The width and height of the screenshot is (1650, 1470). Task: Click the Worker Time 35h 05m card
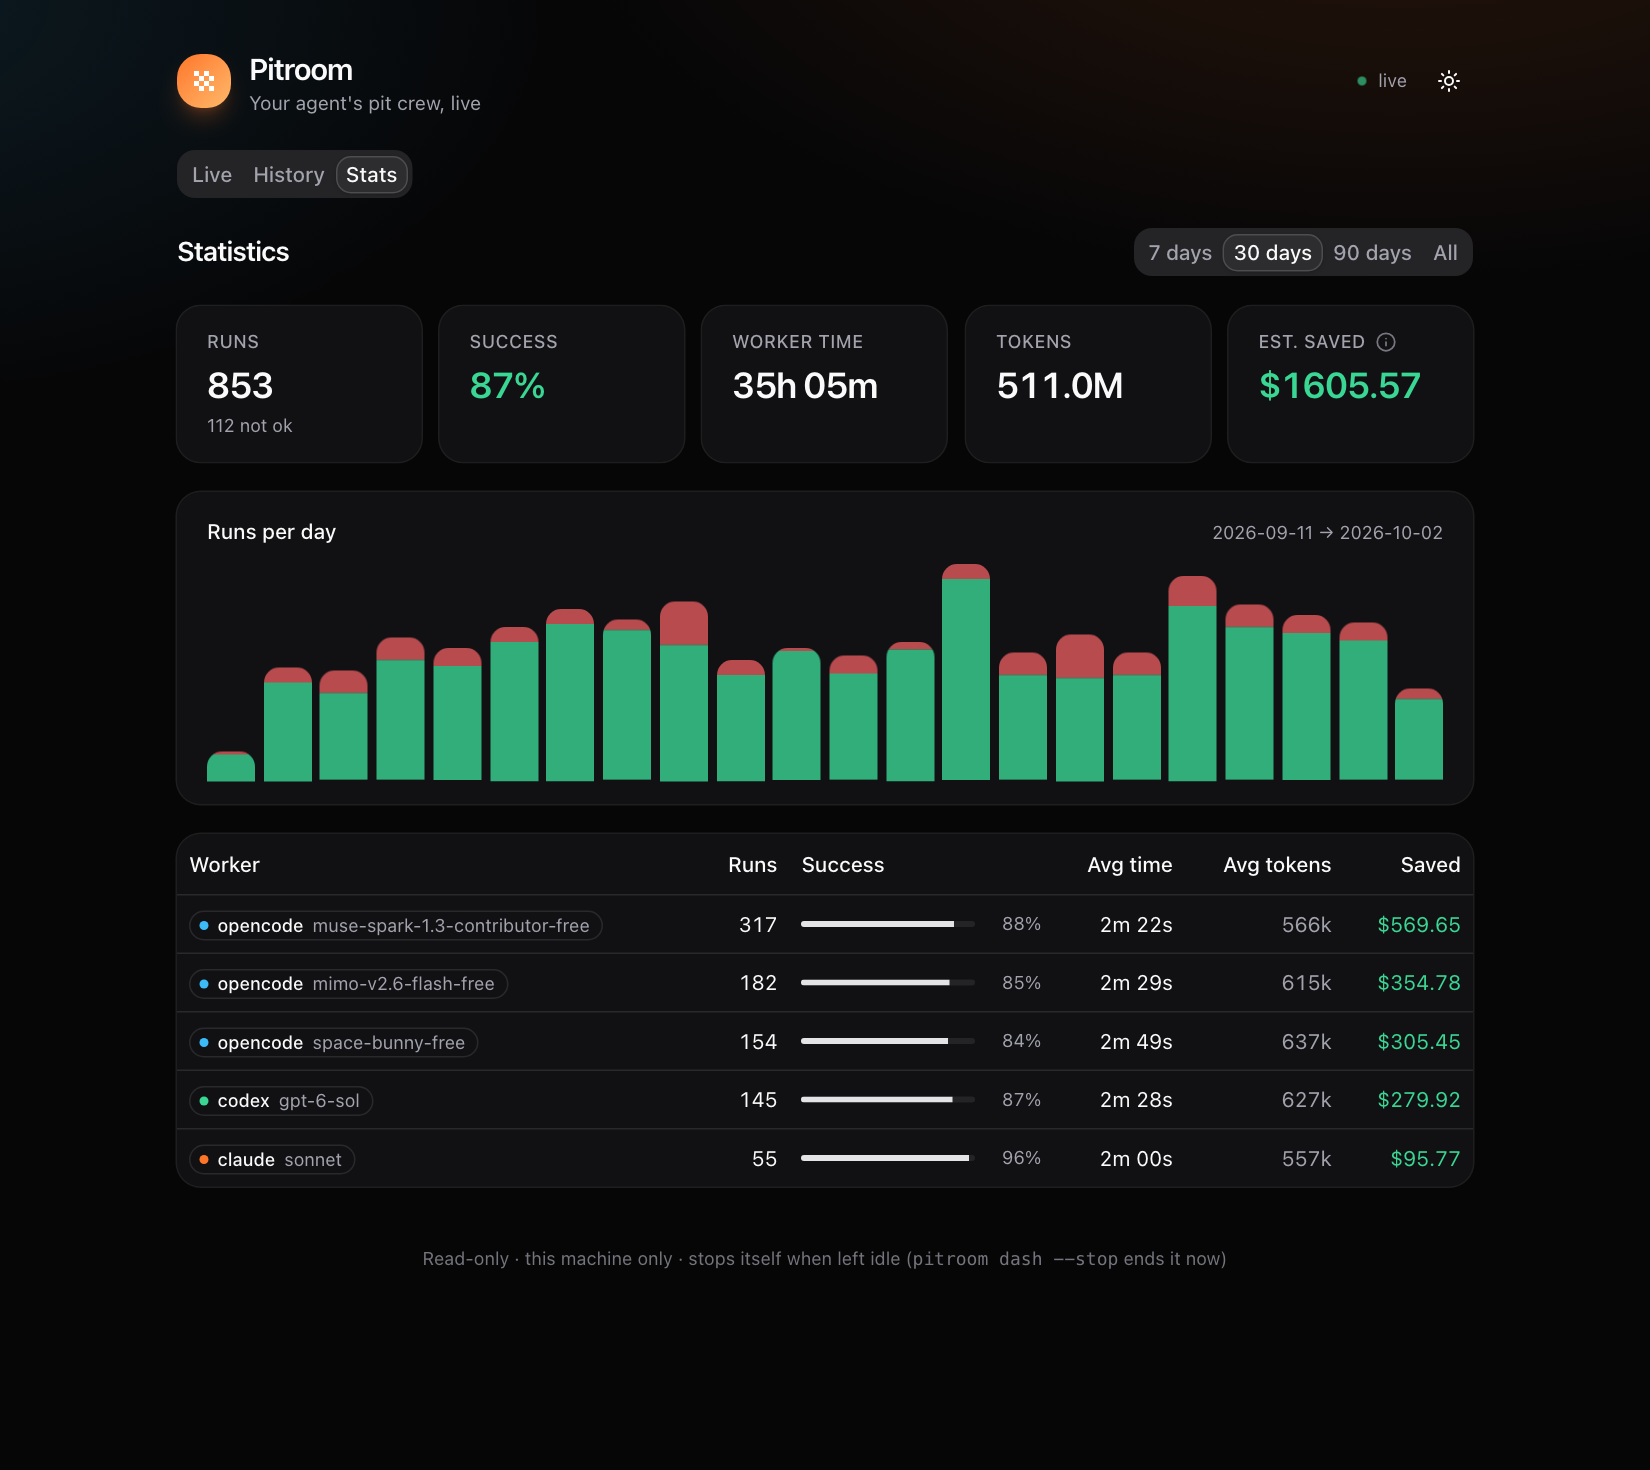click(x=824, y=384)
